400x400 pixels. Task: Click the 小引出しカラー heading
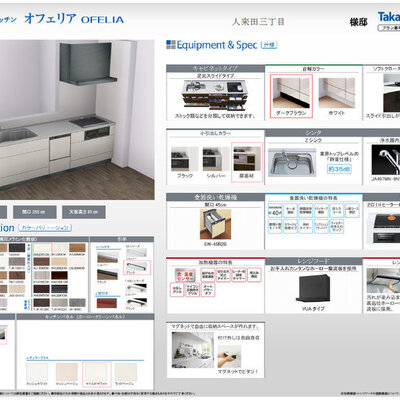coord(215,133)
